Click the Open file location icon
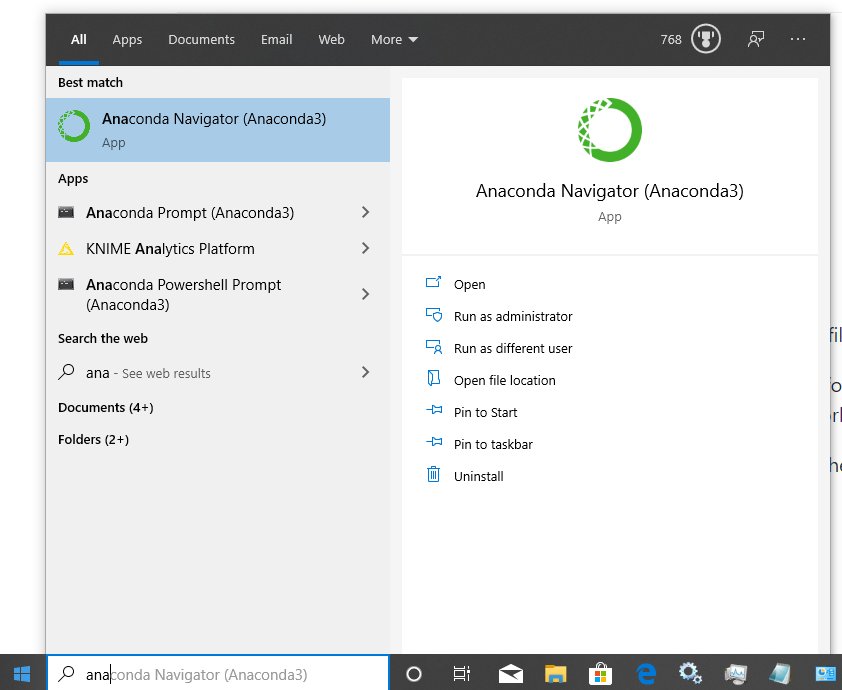Image resolution: width=842 pixels, height=690 pixels. coord(433,379)
